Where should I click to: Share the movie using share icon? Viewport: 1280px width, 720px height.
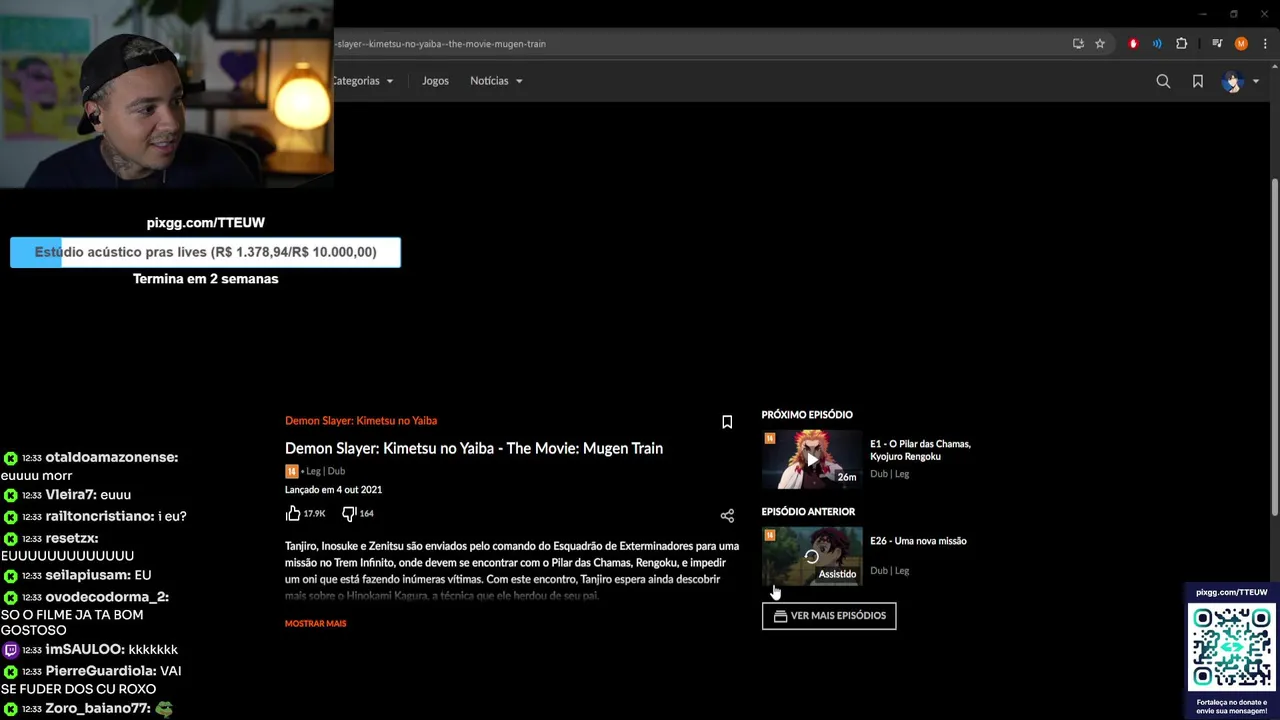click(727, 516)
